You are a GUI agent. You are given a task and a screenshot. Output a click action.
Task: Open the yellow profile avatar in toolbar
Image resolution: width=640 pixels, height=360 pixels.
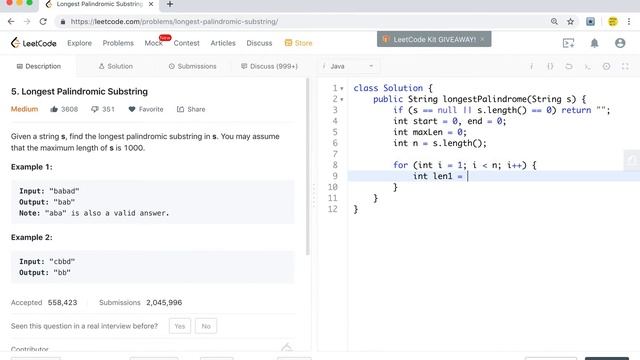(x=612, y=22)
